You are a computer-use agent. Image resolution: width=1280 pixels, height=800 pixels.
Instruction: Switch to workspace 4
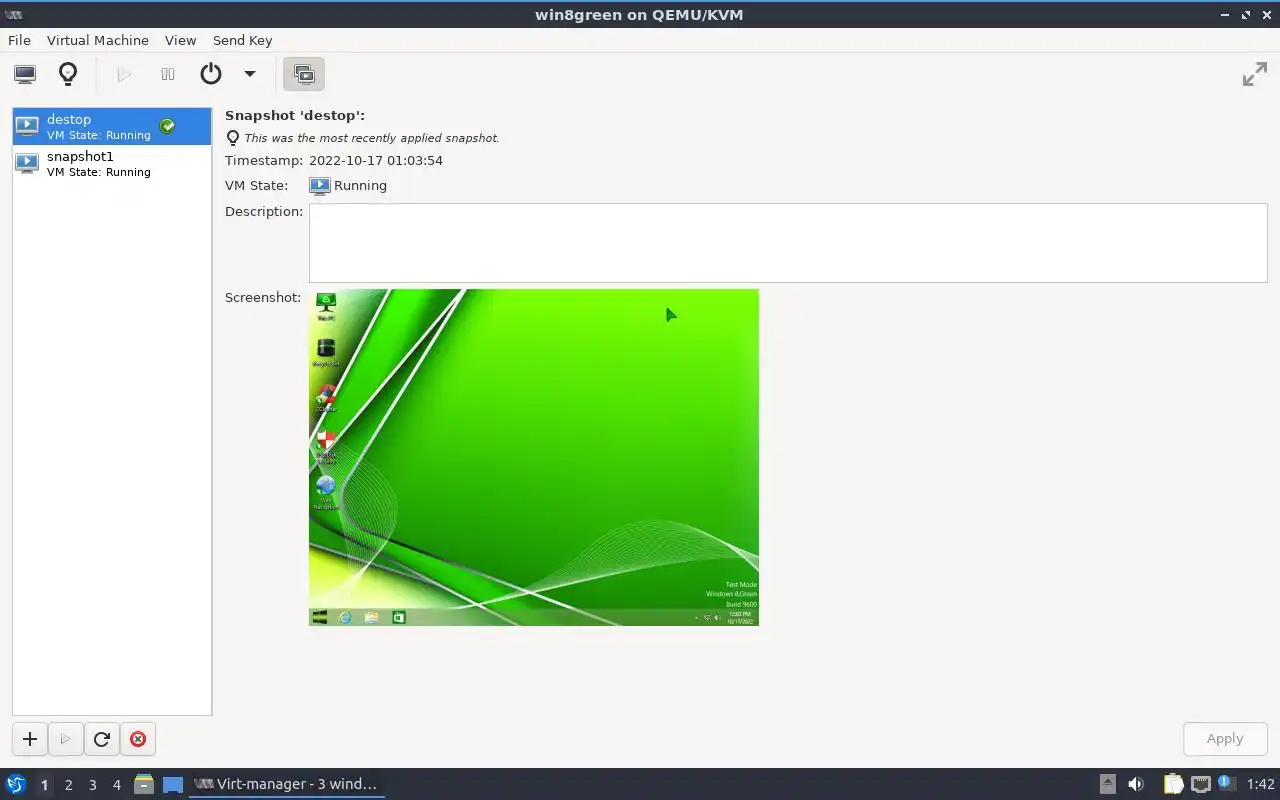(116, 785)
